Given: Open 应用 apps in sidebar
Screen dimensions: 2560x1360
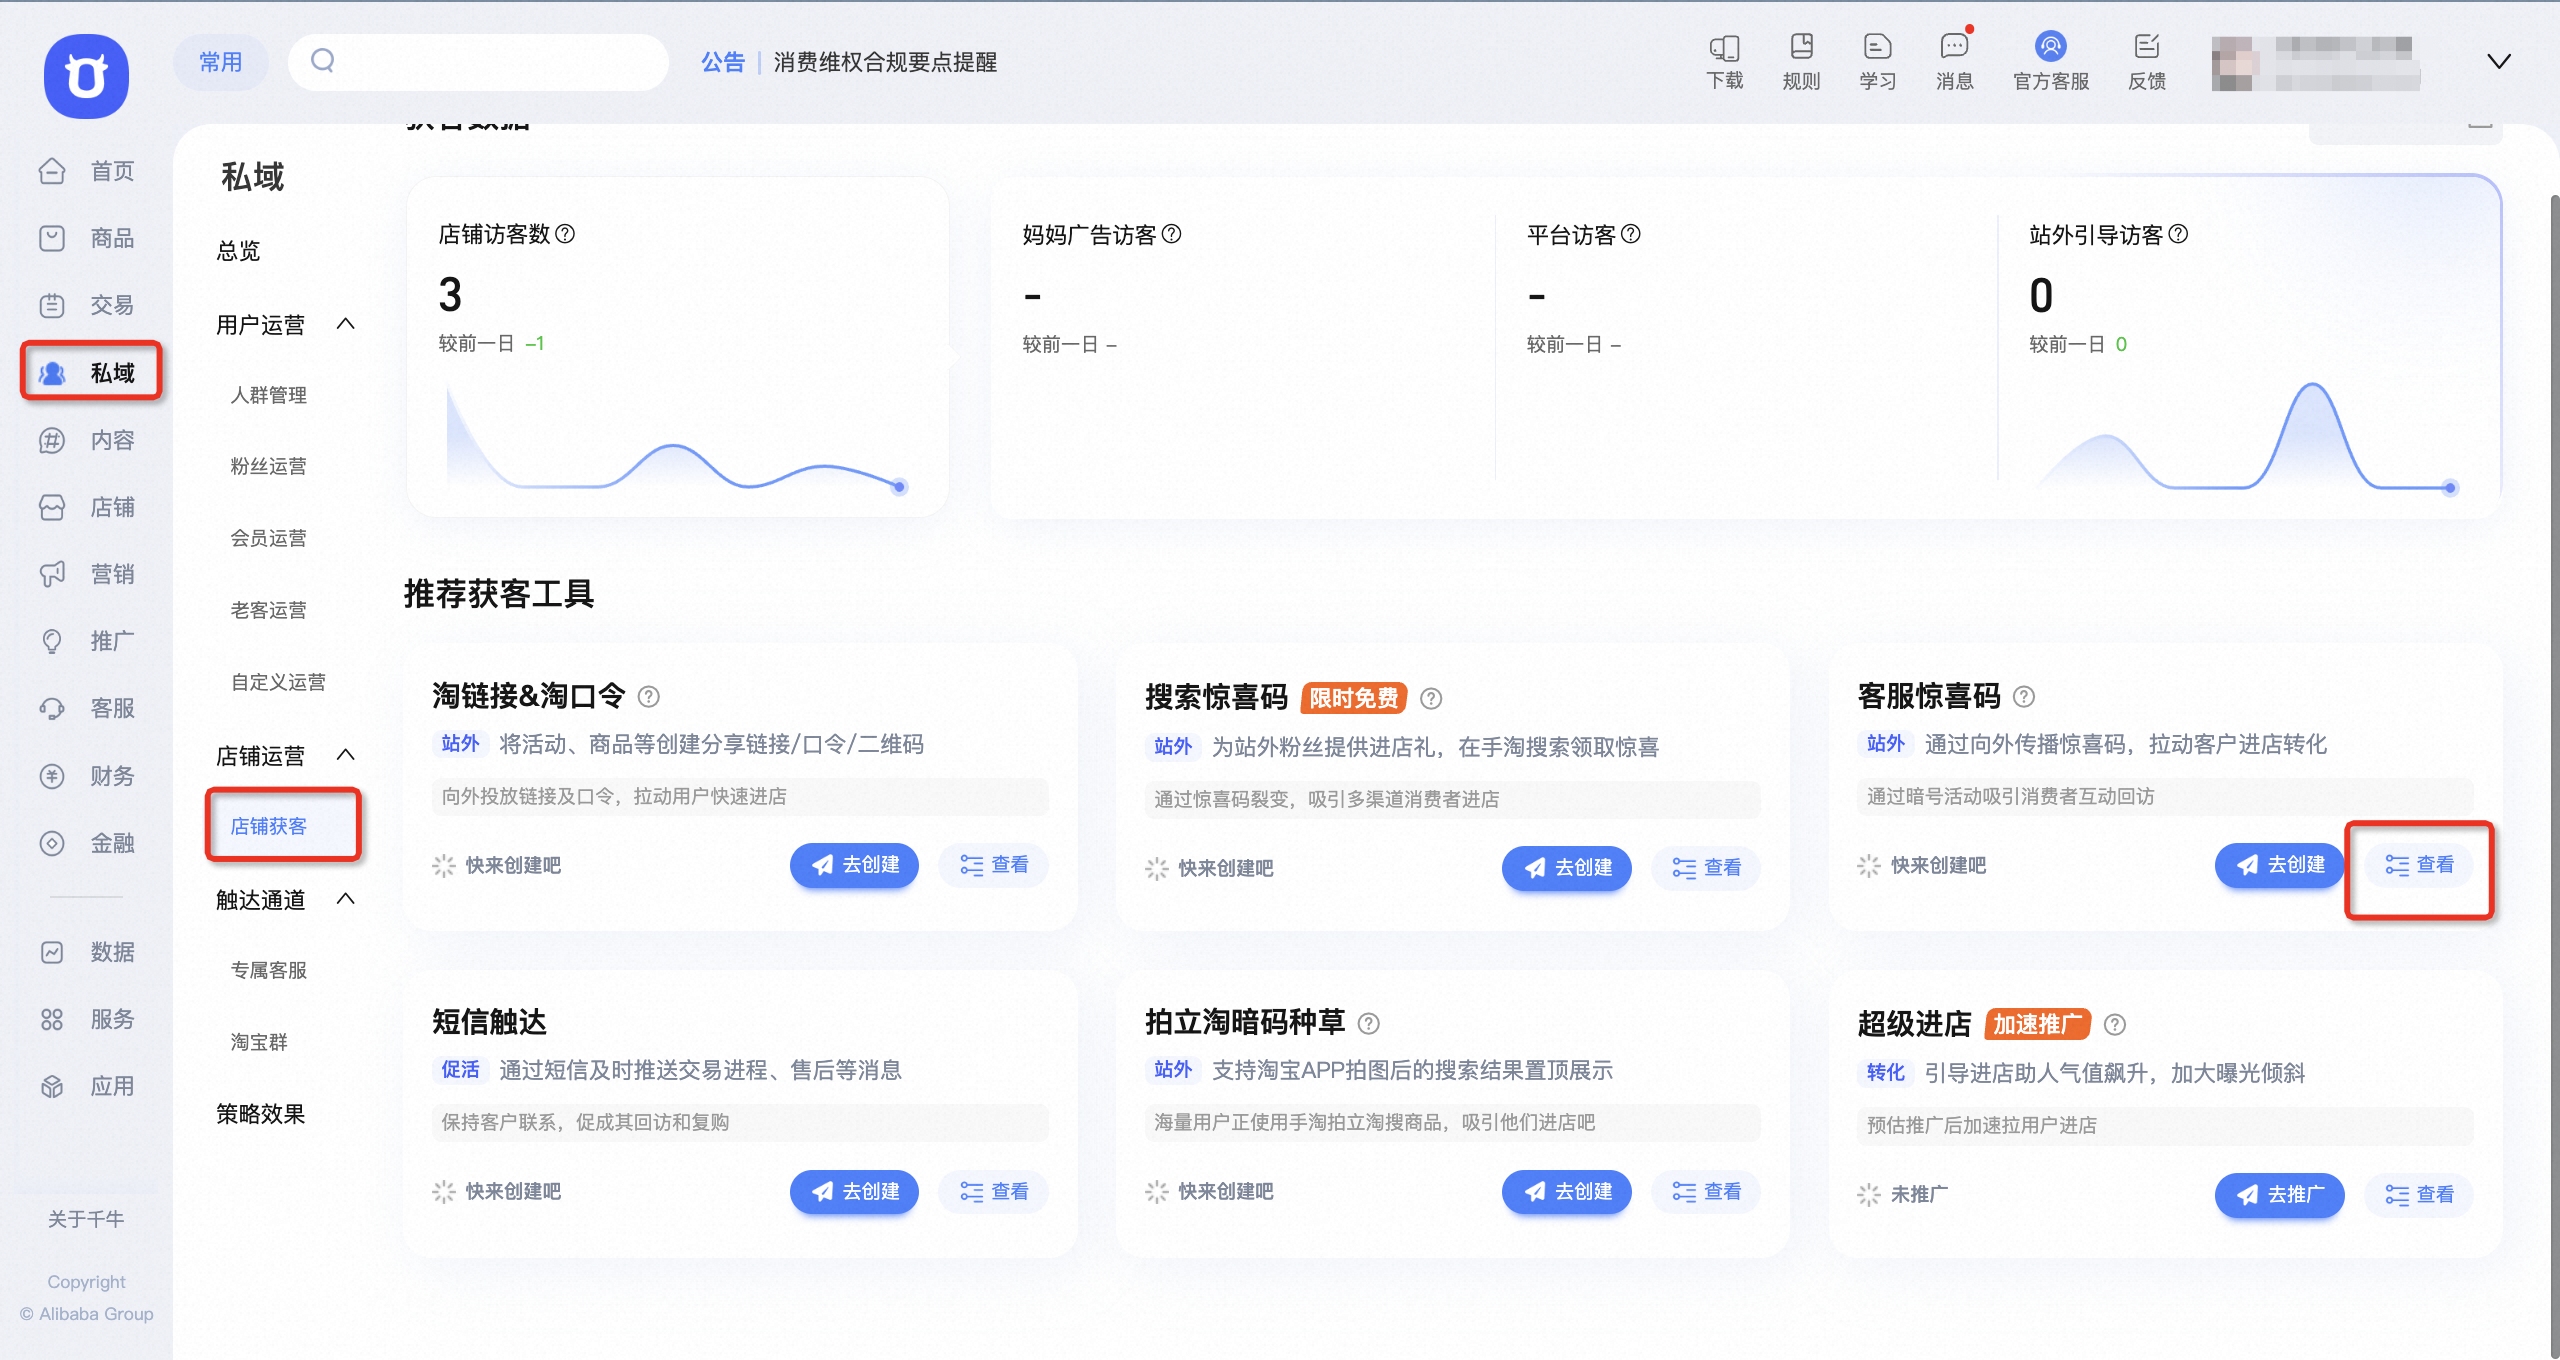Looking at the screenshot, I should pyautogui.click(x=87, y=1086).
